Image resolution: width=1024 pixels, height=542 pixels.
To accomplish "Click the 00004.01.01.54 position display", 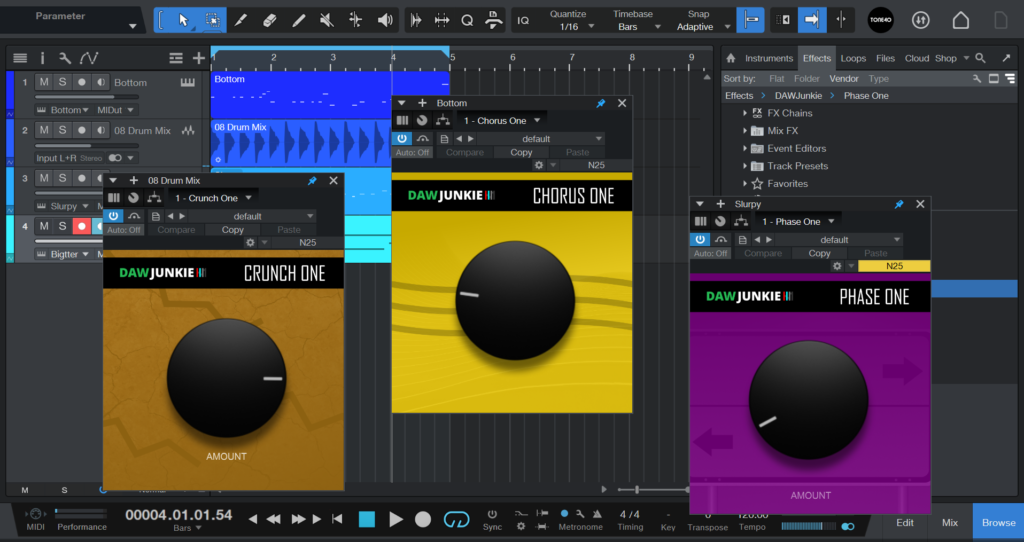I will click(178, 515).
